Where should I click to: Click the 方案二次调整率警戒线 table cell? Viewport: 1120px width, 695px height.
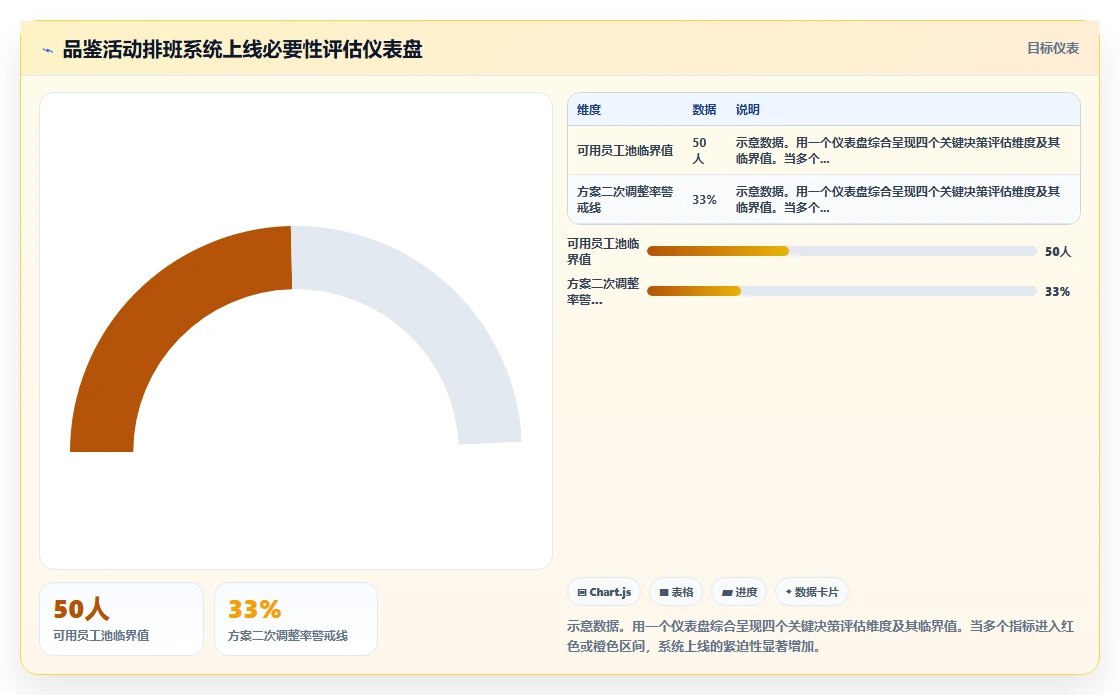625,199
